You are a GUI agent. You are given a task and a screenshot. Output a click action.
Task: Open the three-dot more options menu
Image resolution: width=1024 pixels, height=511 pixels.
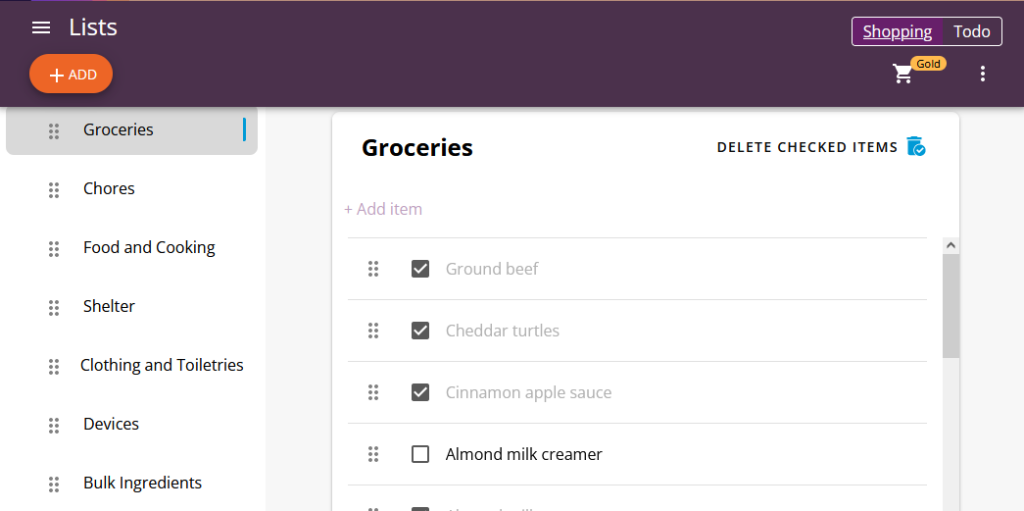pyautogui.click(x=982, y=74)
